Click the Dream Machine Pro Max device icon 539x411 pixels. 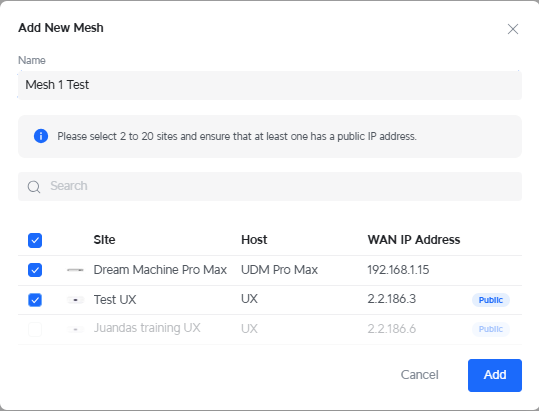[x=75, y=270]
